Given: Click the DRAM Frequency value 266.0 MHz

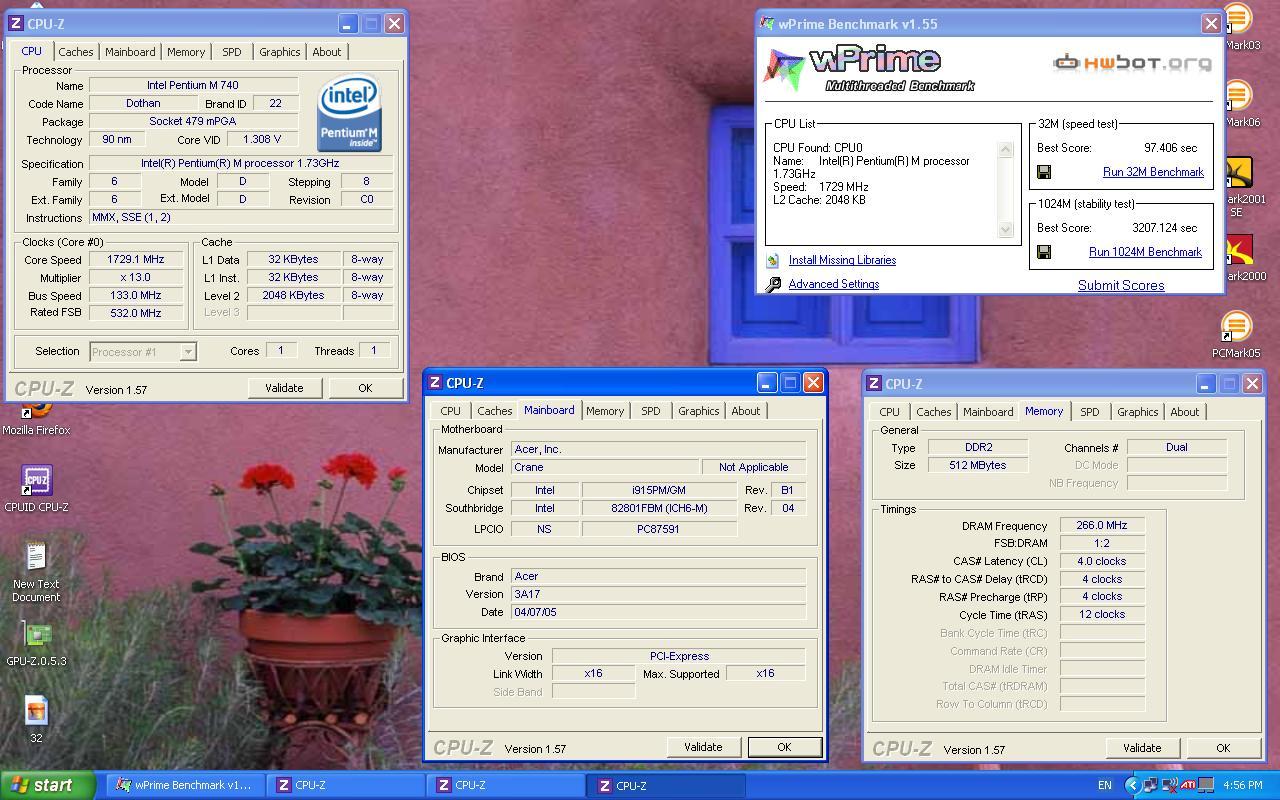Looking at the screenshot, I should [1101, 525].
